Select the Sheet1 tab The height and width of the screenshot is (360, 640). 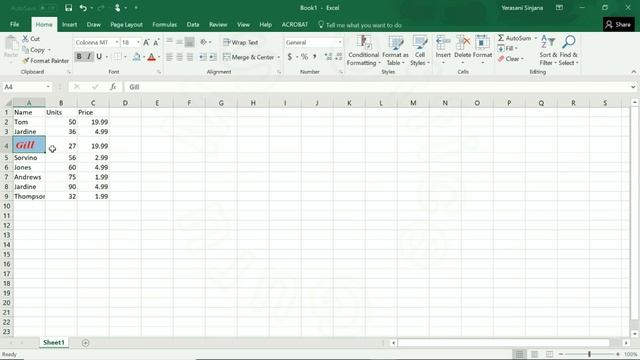(x=54, y=342)
